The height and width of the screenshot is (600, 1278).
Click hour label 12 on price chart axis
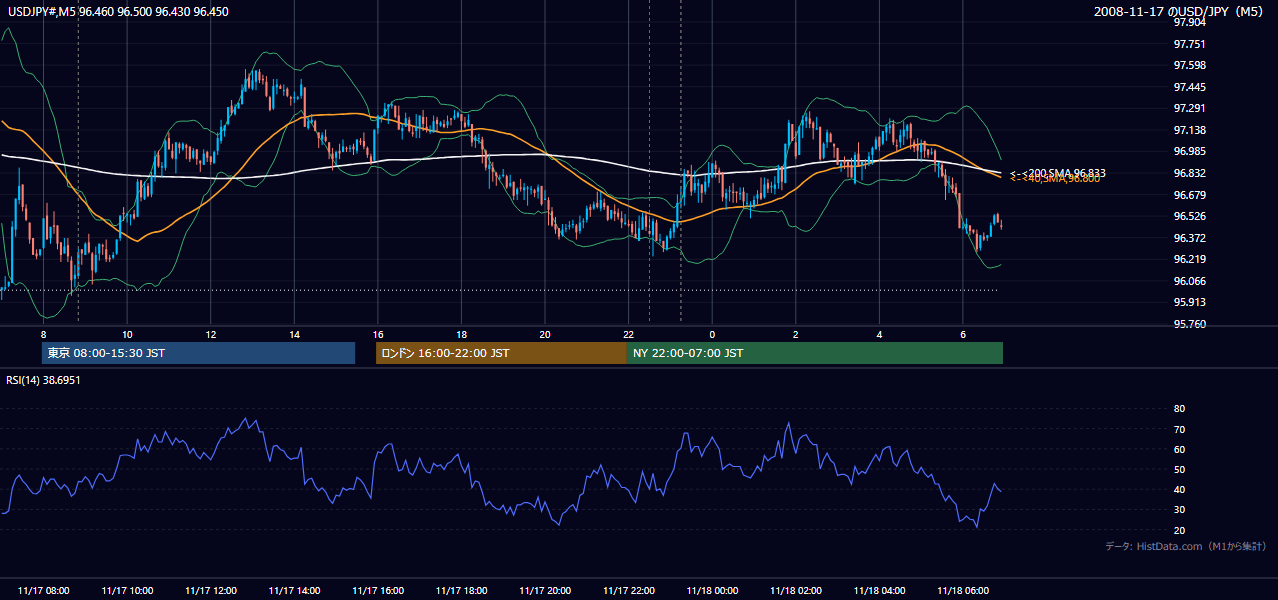tap(210, 334)
